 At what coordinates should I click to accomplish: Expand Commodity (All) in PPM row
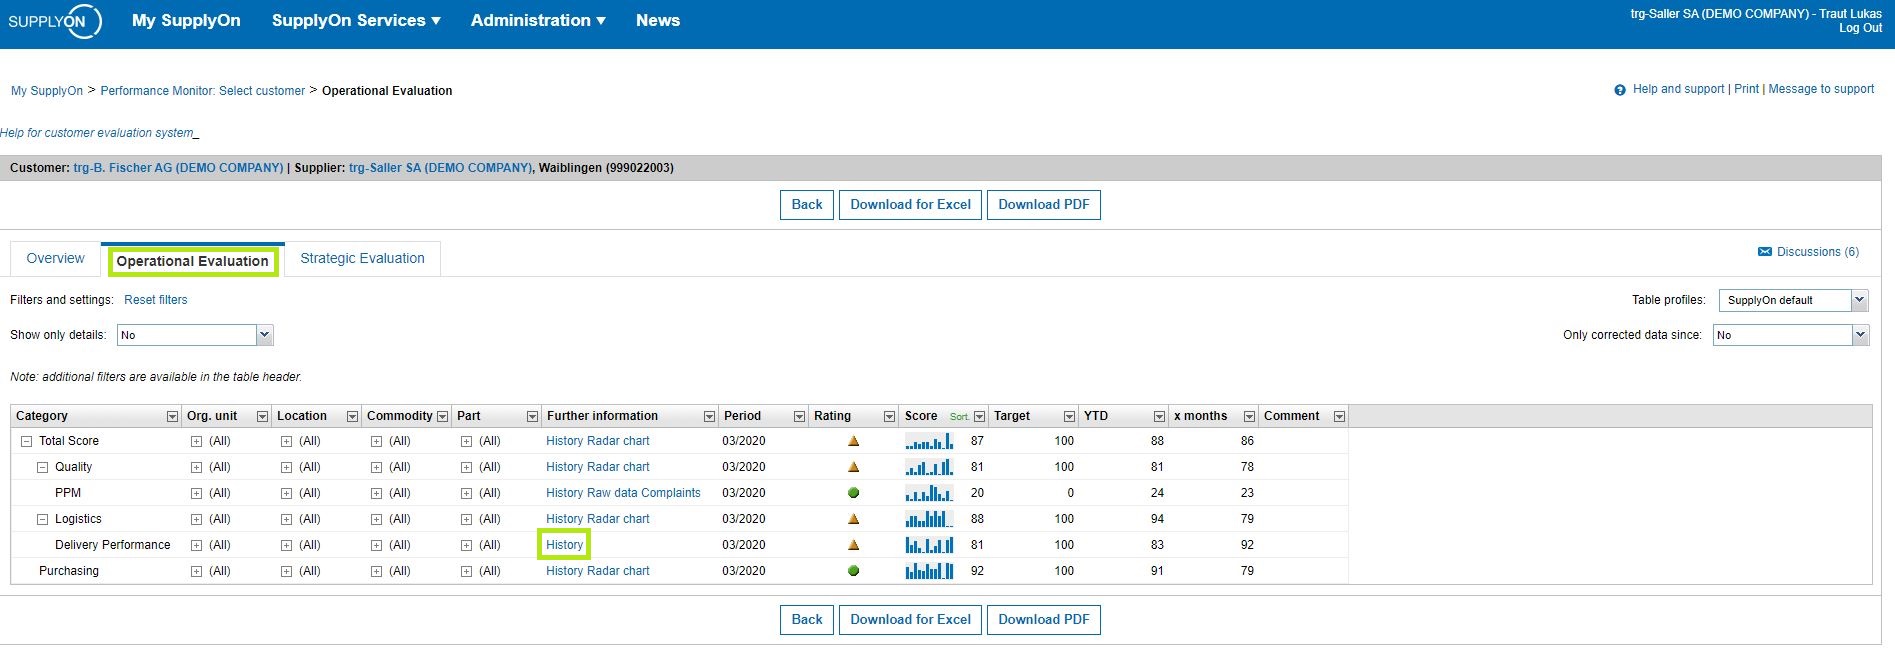click(376, 493)
